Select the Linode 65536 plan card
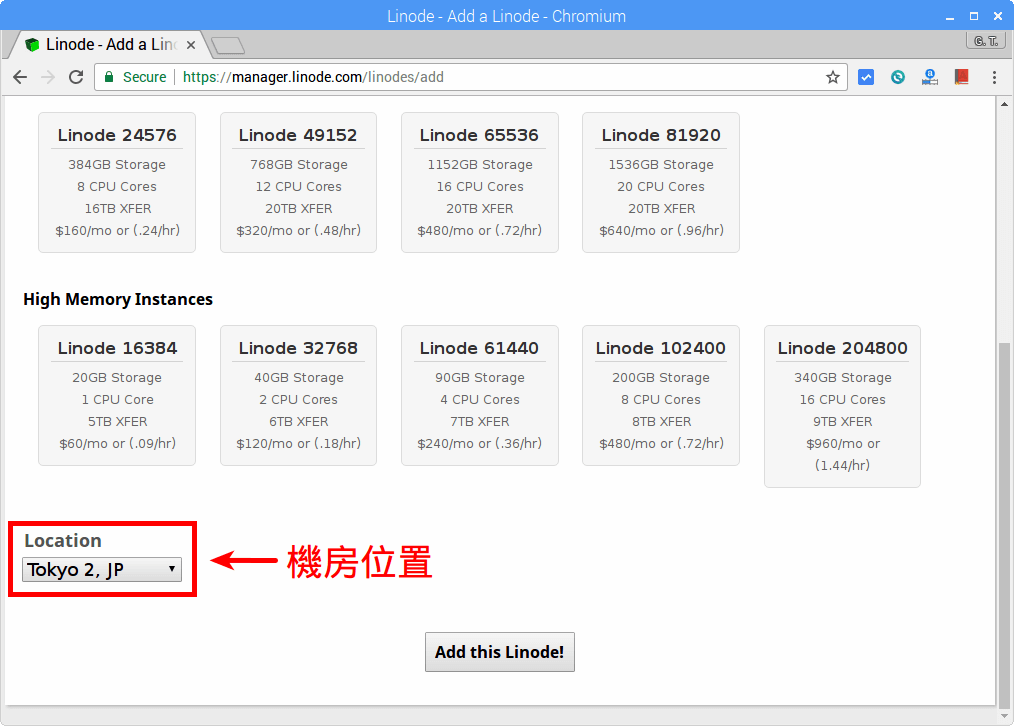The width and height of the screenshot is (1014, 726). click(x=480, y=181)
